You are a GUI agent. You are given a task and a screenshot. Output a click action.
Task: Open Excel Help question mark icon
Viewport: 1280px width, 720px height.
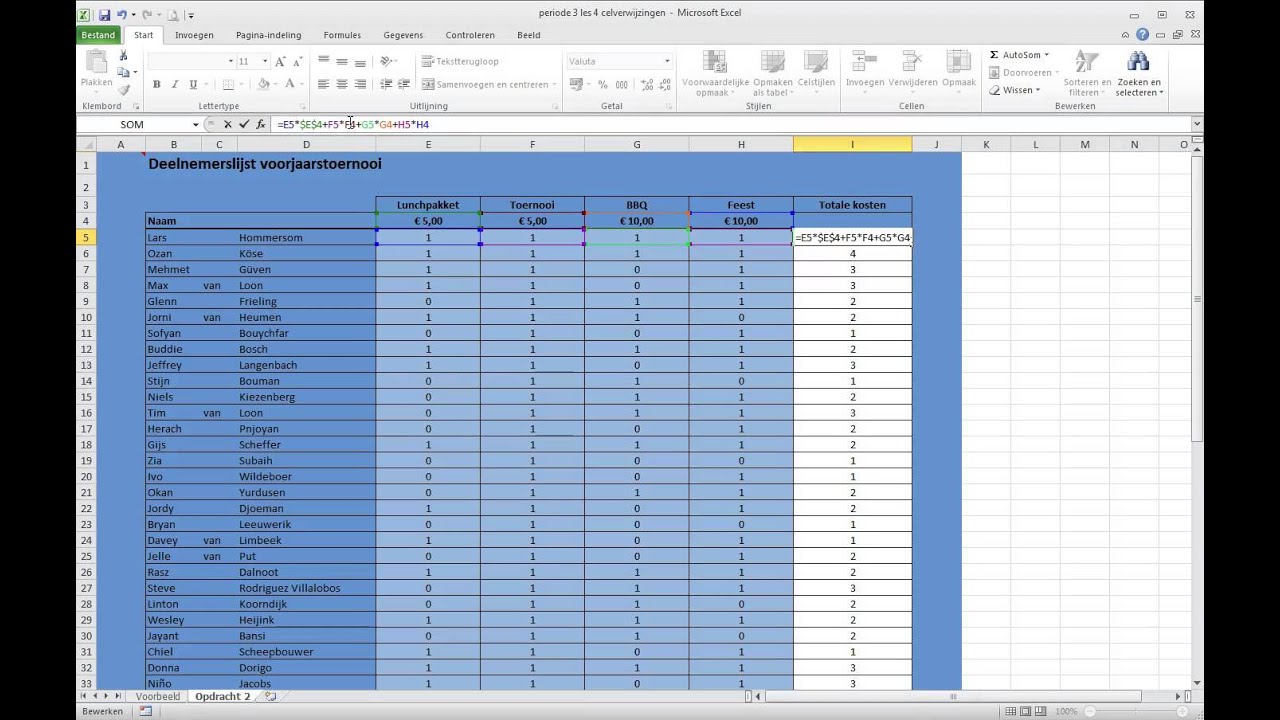click(1143, 35)
